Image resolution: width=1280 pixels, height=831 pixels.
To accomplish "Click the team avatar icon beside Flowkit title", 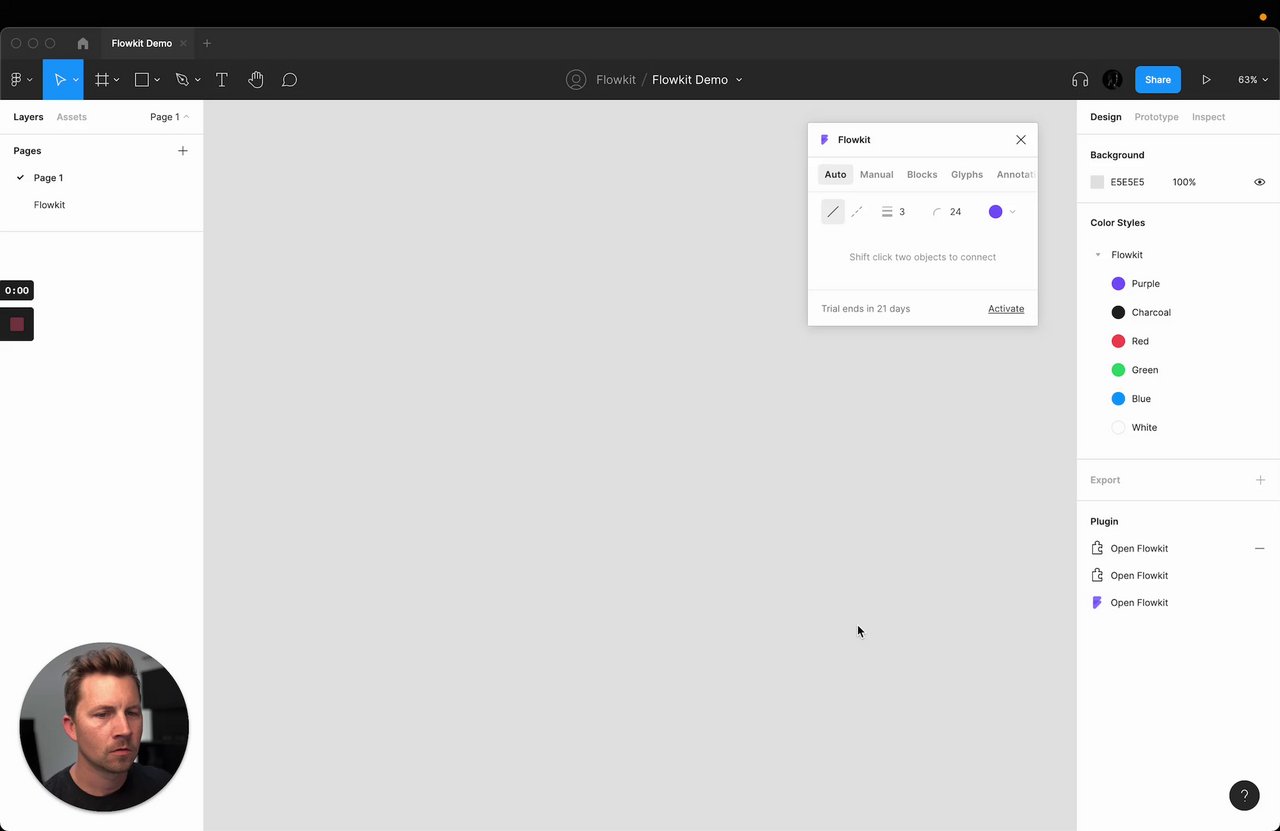I will click(576, 80).
